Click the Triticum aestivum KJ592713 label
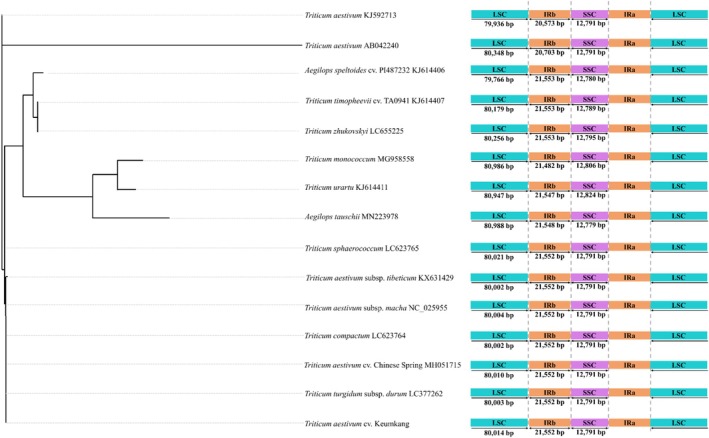 point(350,15)
